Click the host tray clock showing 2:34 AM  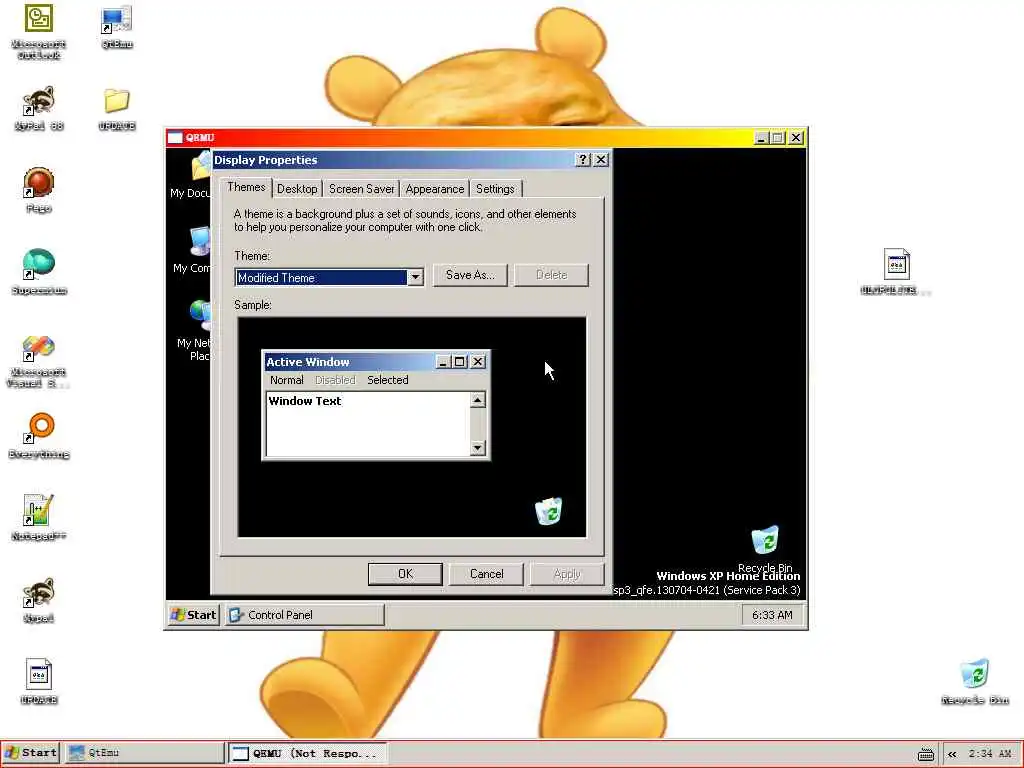coord(989,754)
